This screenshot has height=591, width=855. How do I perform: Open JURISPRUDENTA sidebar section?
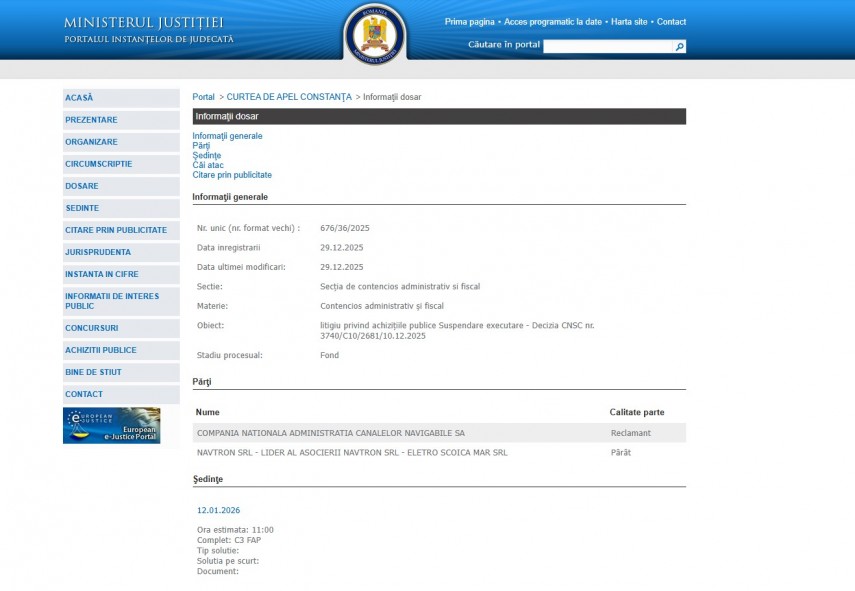click(98, 252)
